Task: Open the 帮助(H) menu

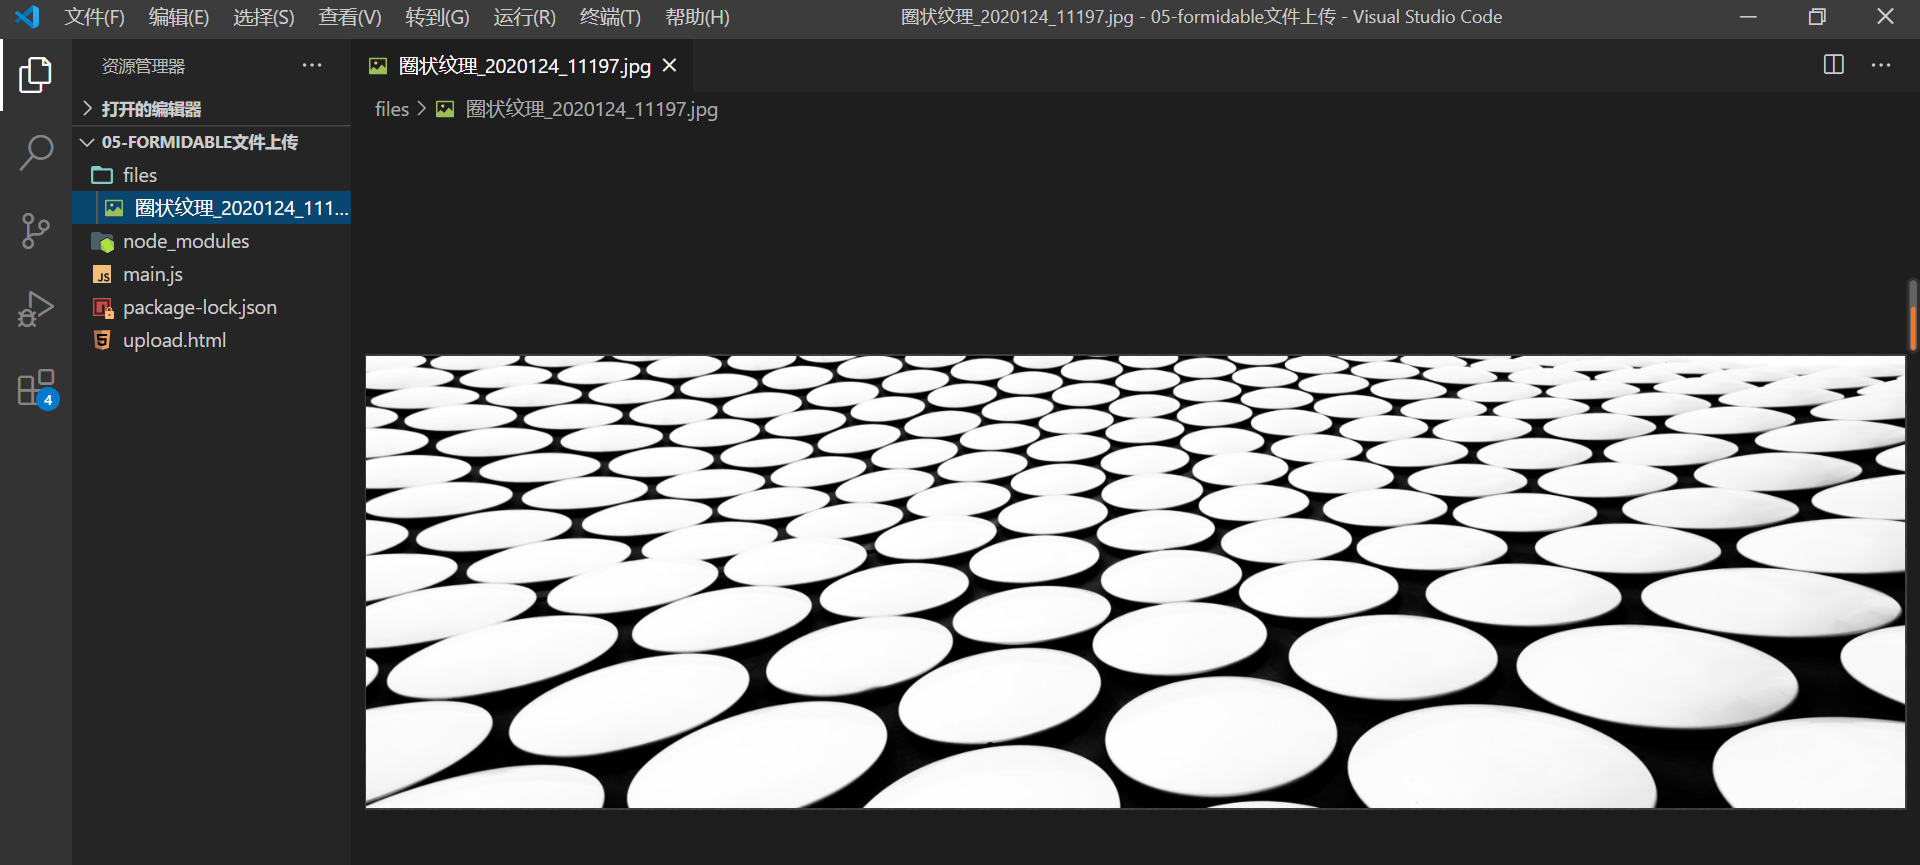Action: [697, 17]
